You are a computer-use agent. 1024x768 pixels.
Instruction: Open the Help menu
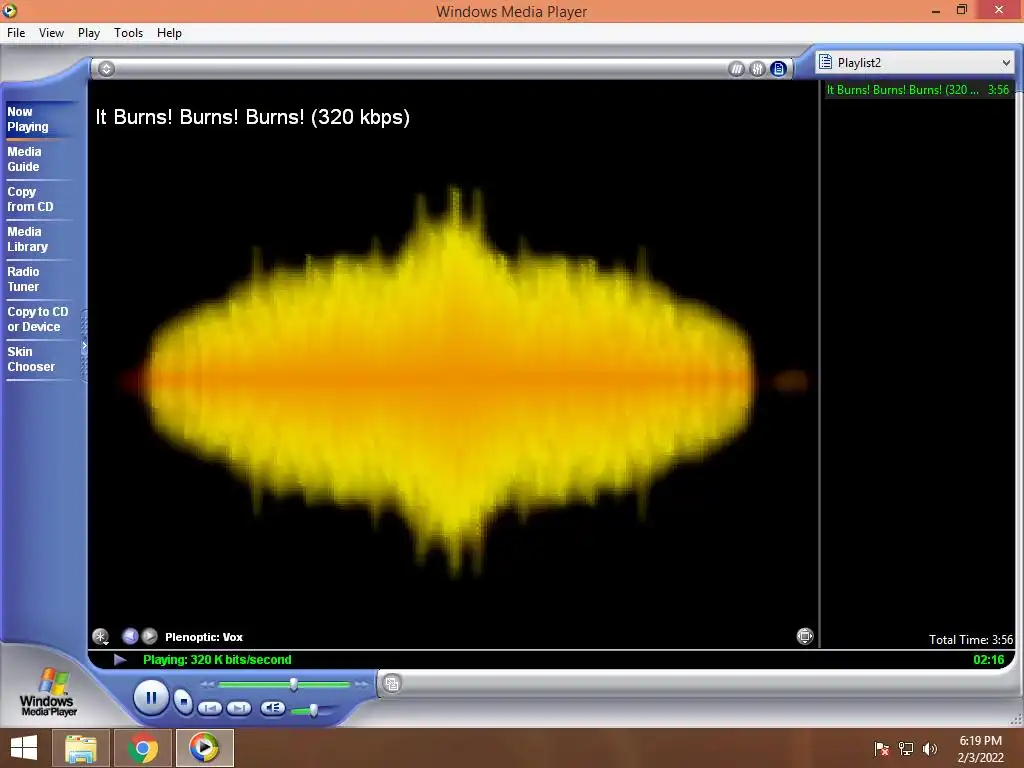169,33
